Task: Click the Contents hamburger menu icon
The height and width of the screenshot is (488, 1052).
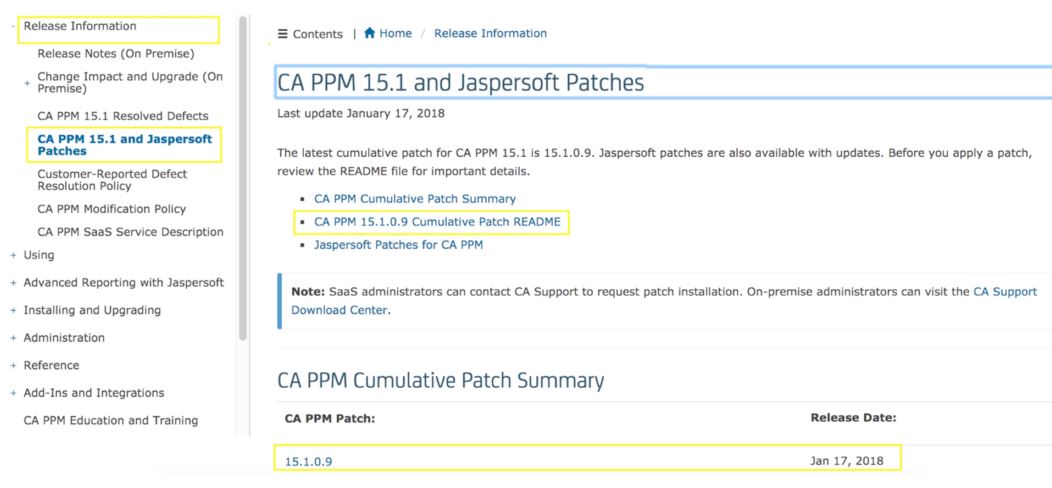Action: 282,34
